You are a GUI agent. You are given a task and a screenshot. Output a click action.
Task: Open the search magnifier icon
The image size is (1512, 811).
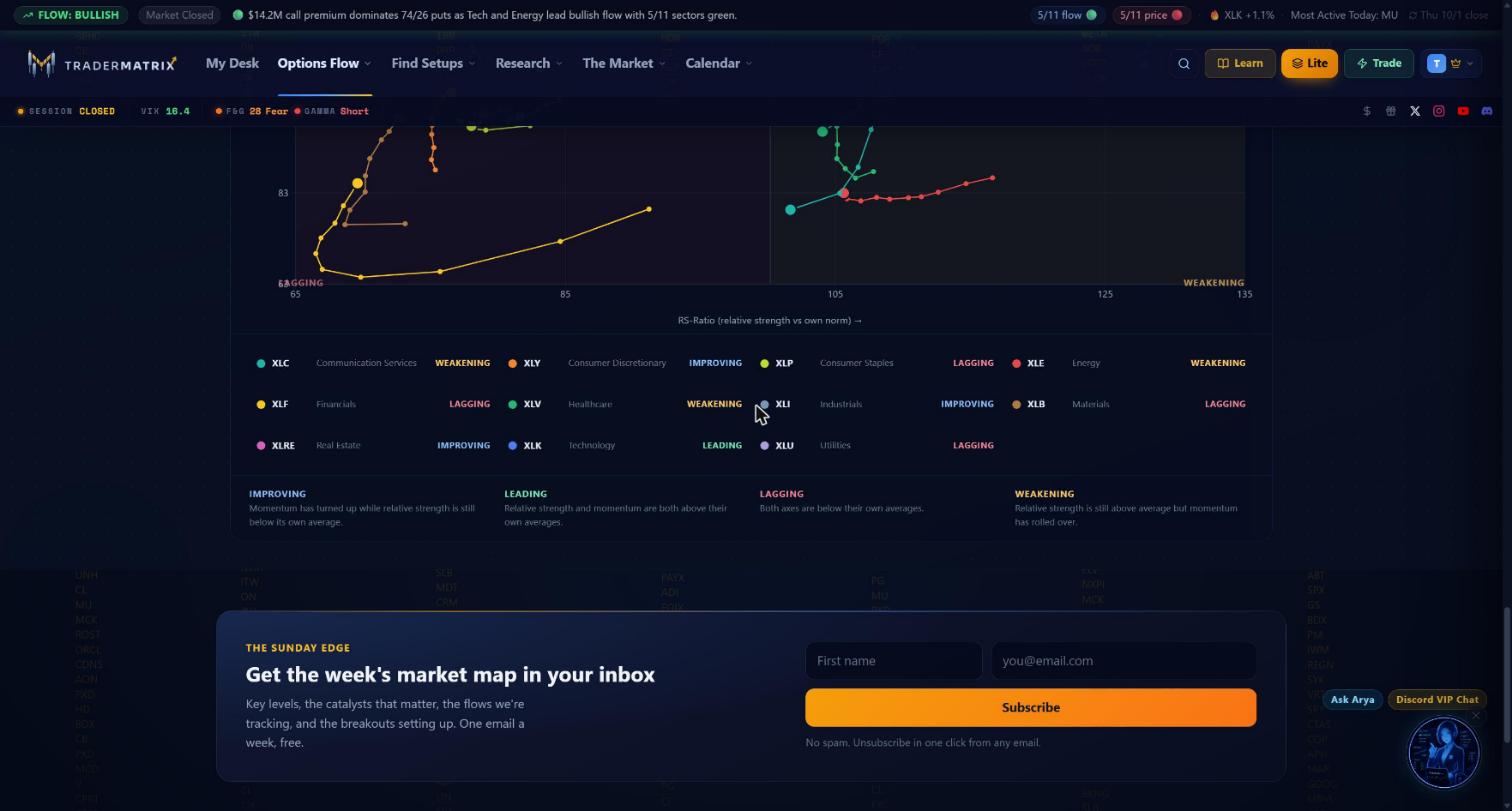[1184, 63]
